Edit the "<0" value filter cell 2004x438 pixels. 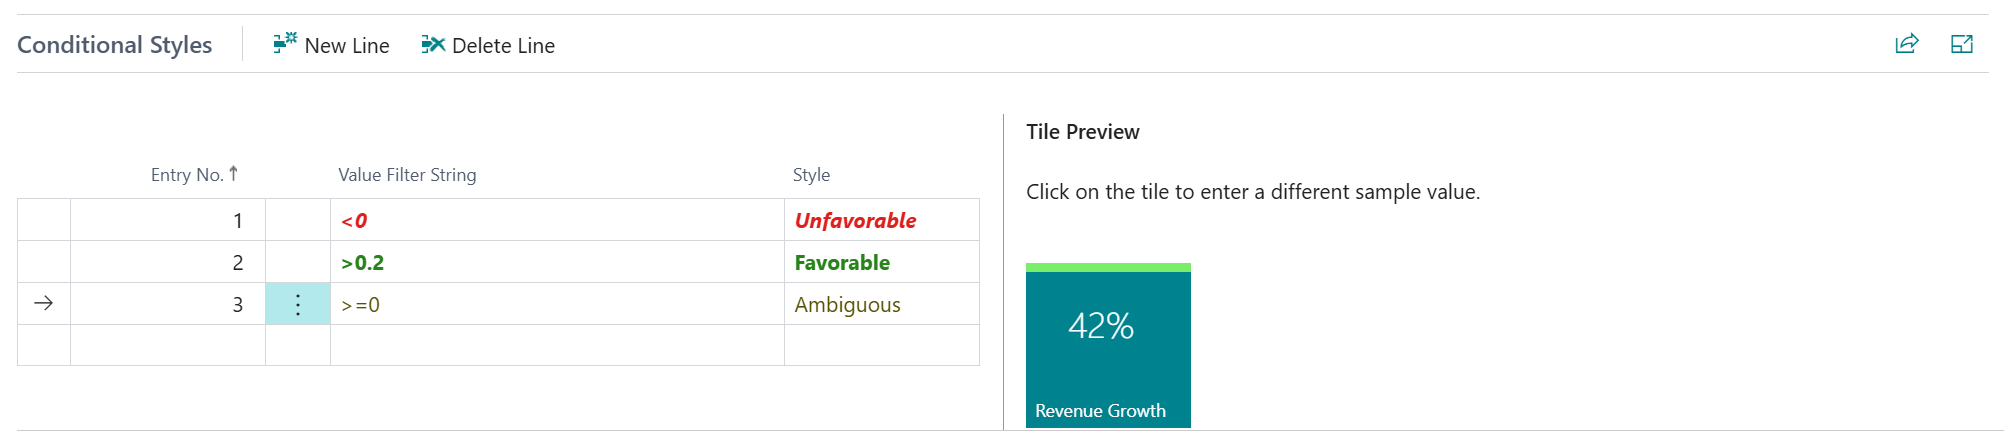pyautogui.click(x=556, y=221)
